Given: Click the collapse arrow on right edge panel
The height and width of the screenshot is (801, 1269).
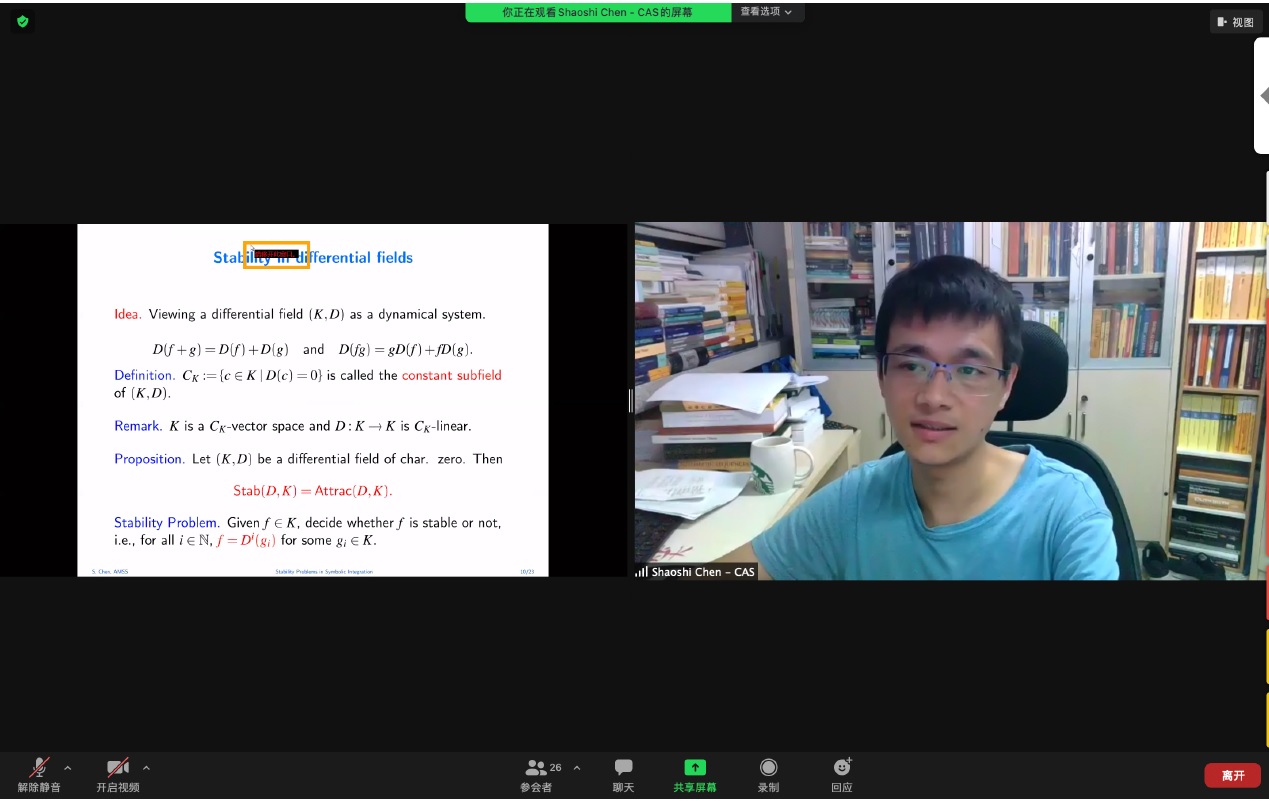Looking at the screenshot, I should coord(1262,97).
